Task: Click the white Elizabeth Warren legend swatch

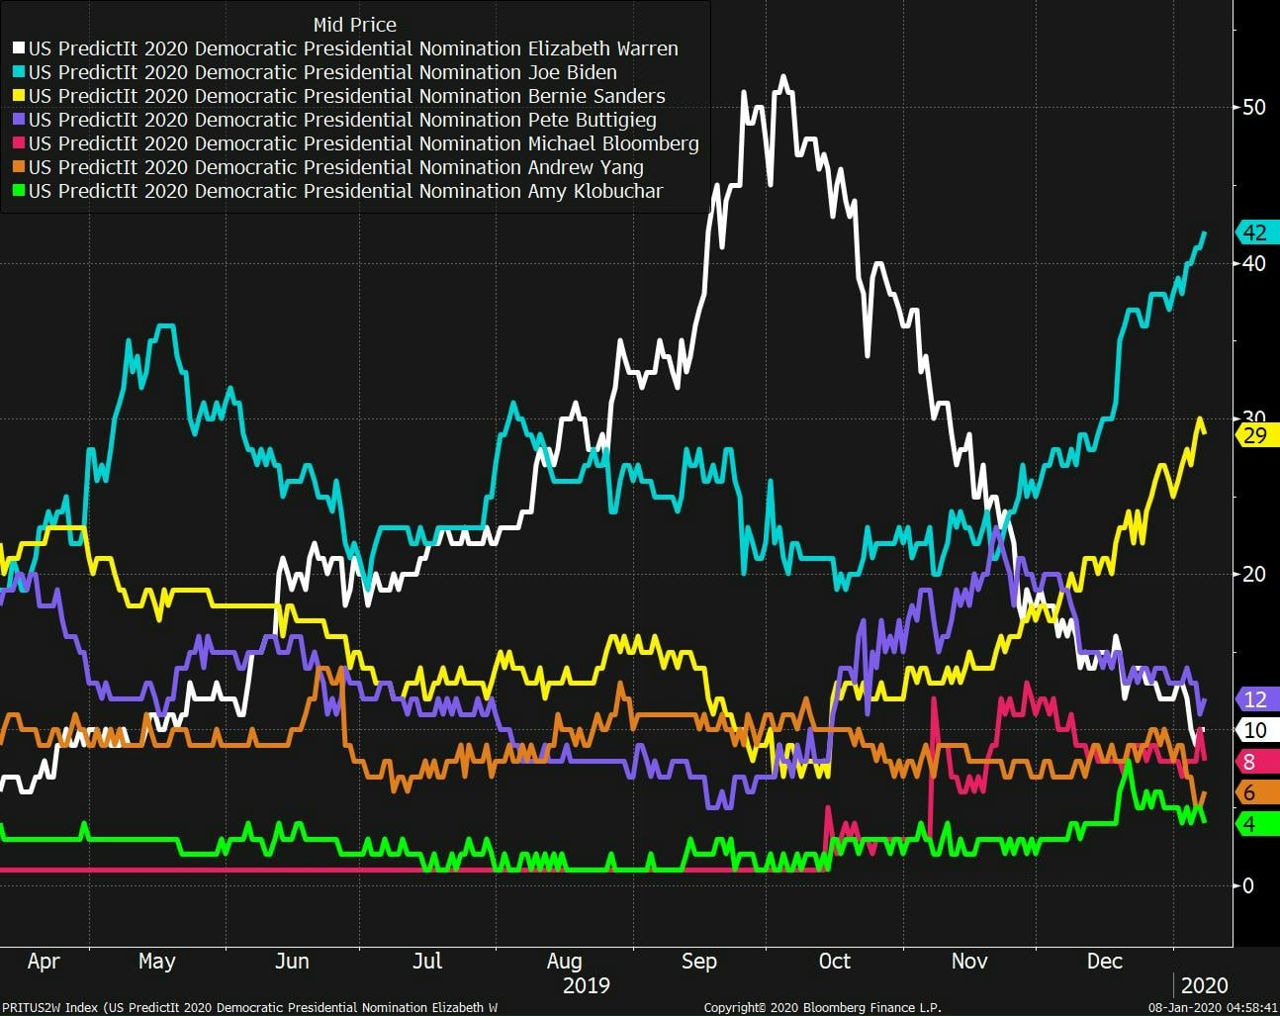Action: [x=18, y=49]
